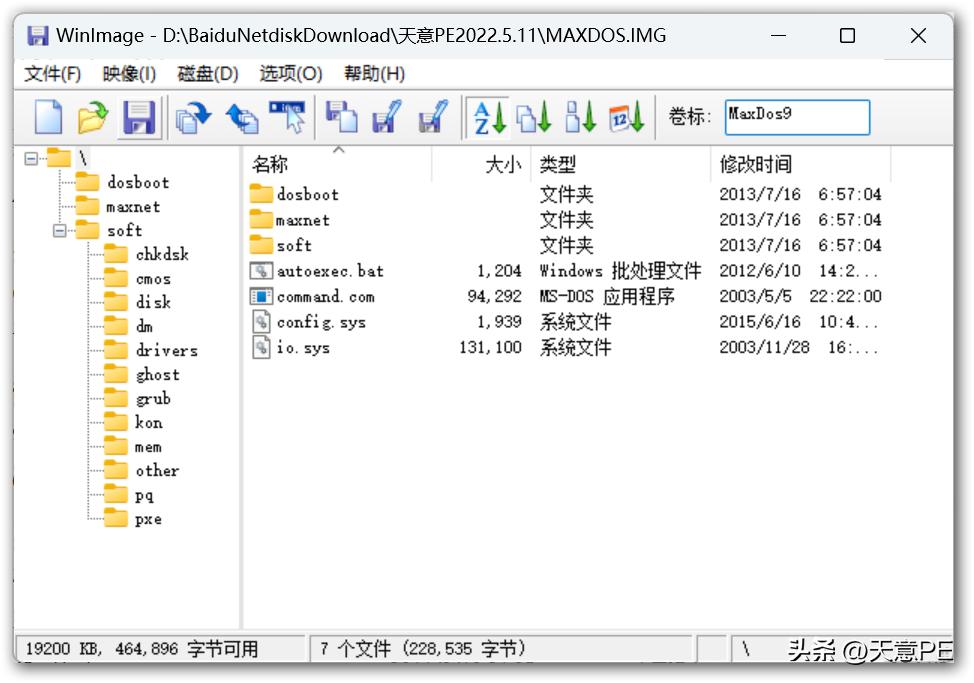
Task: Select the autoexec.bat file name
Action: tap(330, 271)
